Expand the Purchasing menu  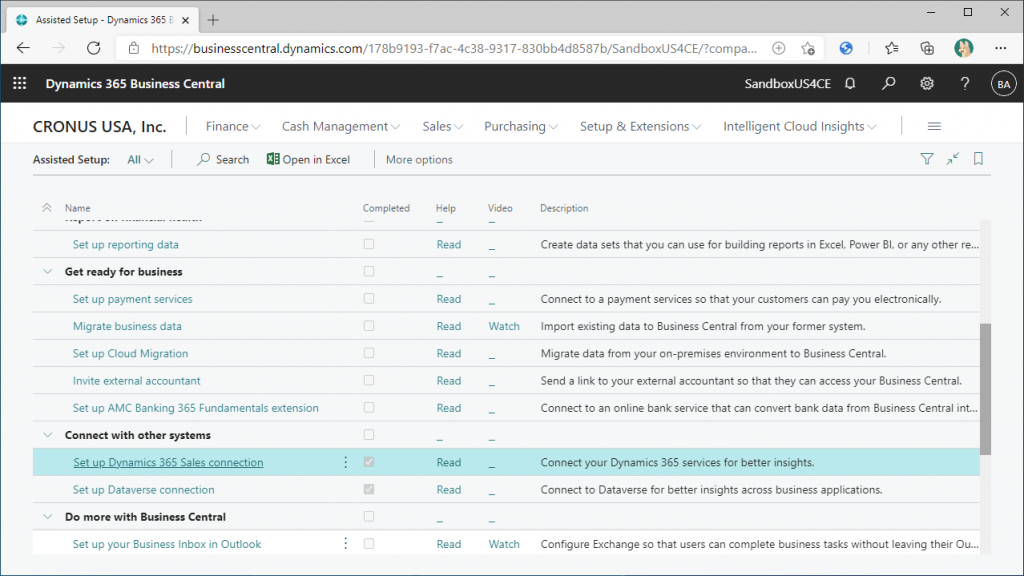click(x=521, y=127)
